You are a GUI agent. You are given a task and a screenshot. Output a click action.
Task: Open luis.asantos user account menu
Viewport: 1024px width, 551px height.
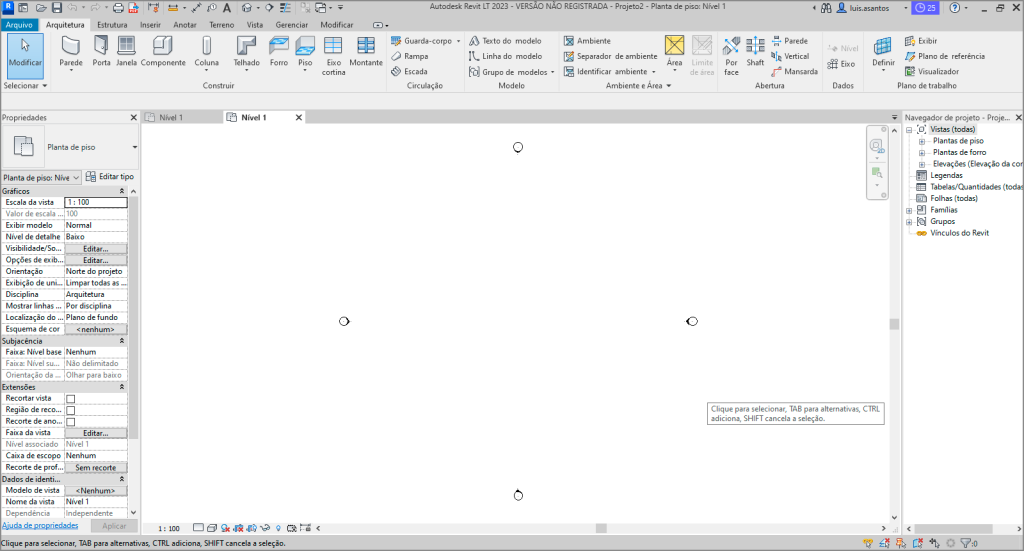(872, 8)
